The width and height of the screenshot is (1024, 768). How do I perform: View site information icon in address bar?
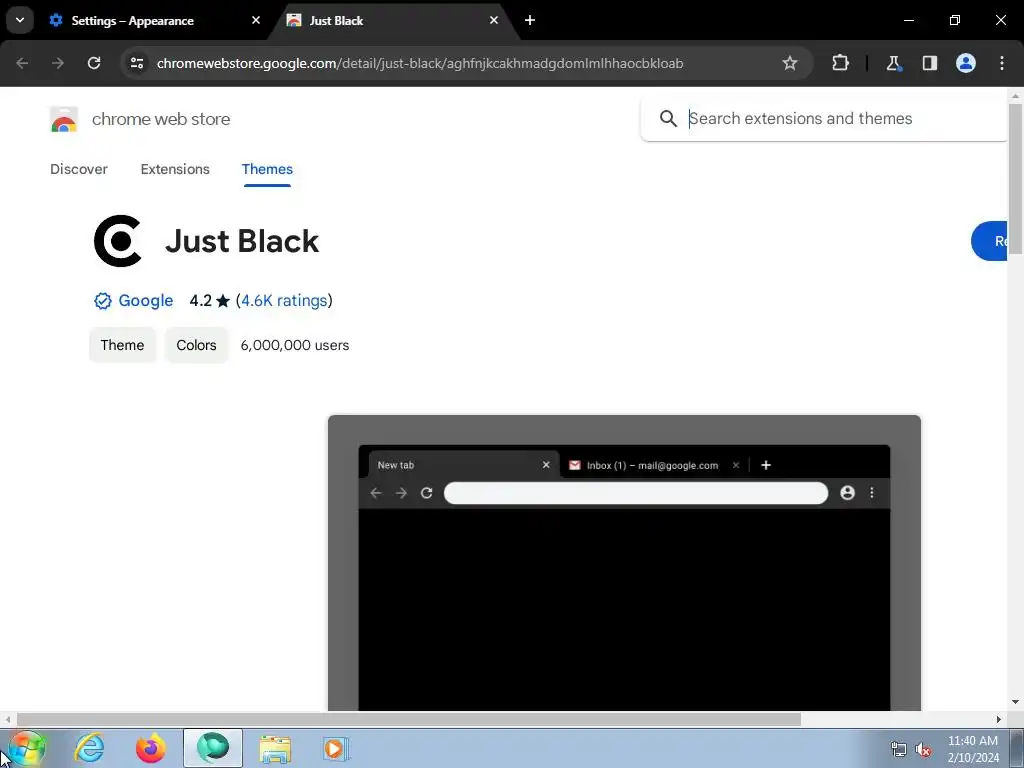pos(136,63)
